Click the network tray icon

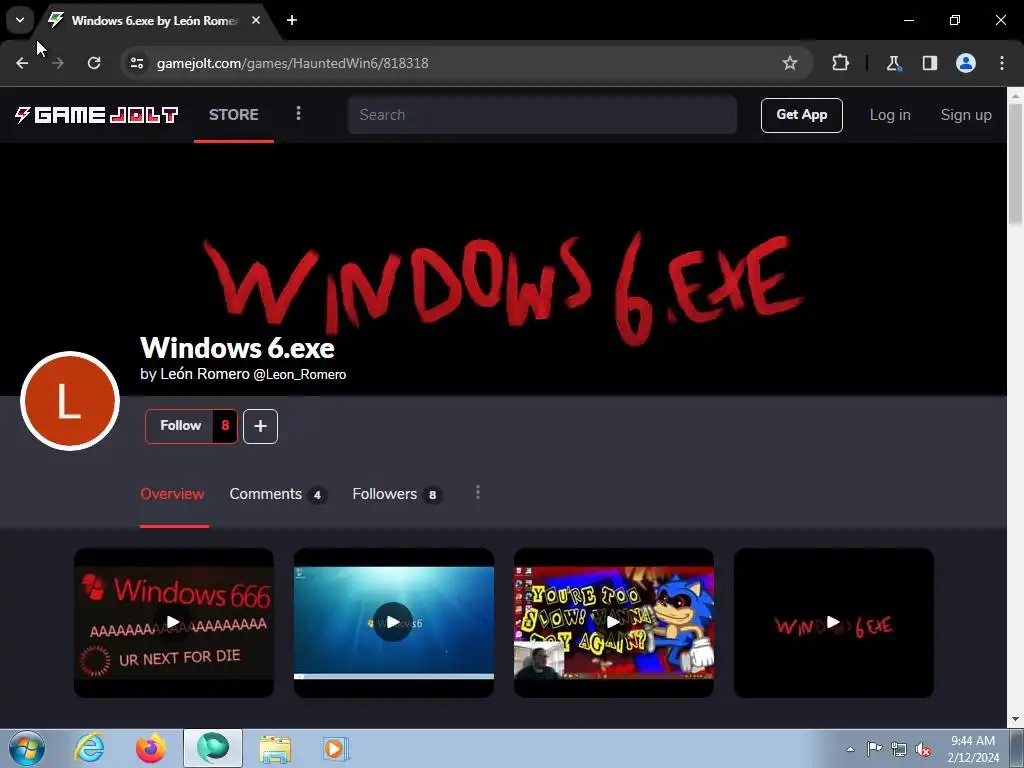[x=899, y=749]
